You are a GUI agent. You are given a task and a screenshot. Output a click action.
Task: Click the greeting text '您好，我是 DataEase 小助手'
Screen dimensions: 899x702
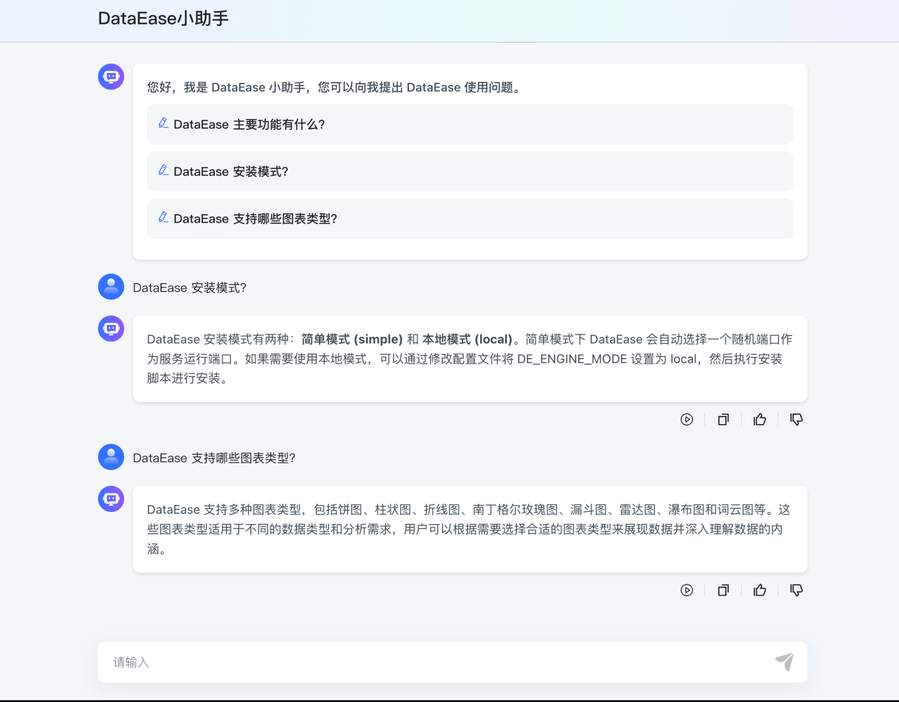226,87
